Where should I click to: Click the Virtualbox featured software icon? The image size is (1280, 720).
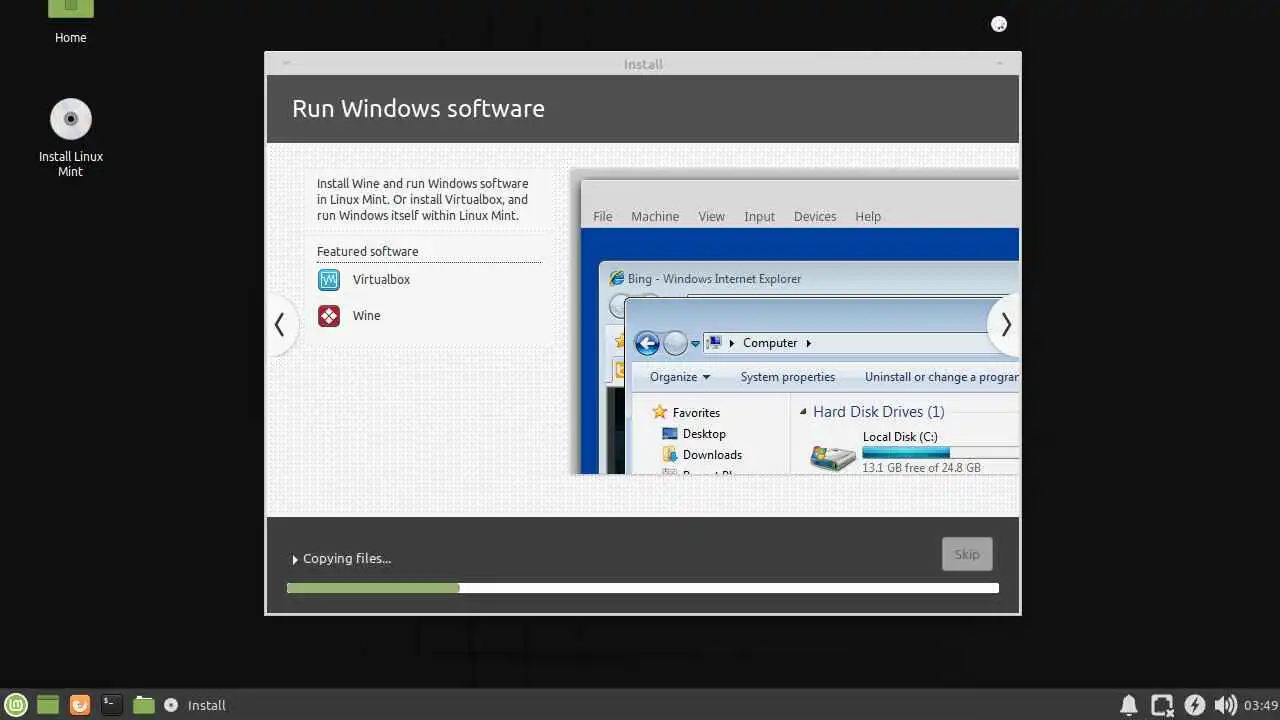pyautogui.click(x=329, y=280)
